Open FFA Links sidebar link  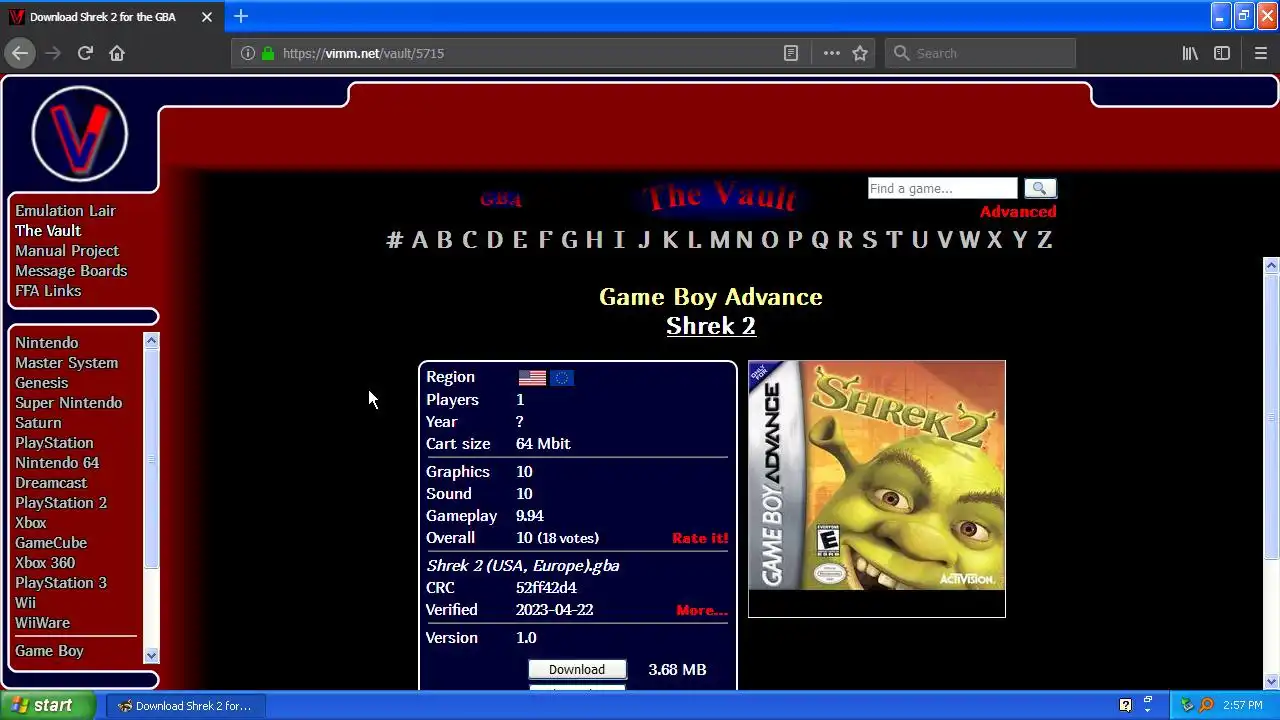[48, 291]
